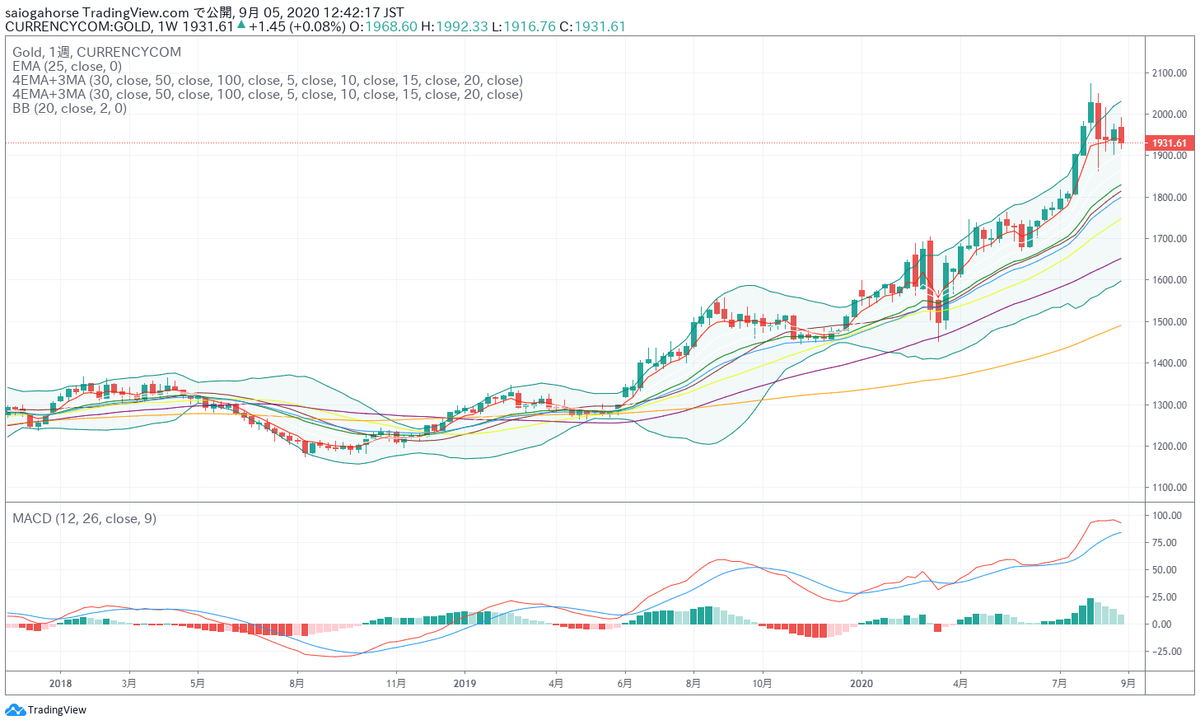Click the '2019' time axis label

(463, 685)
